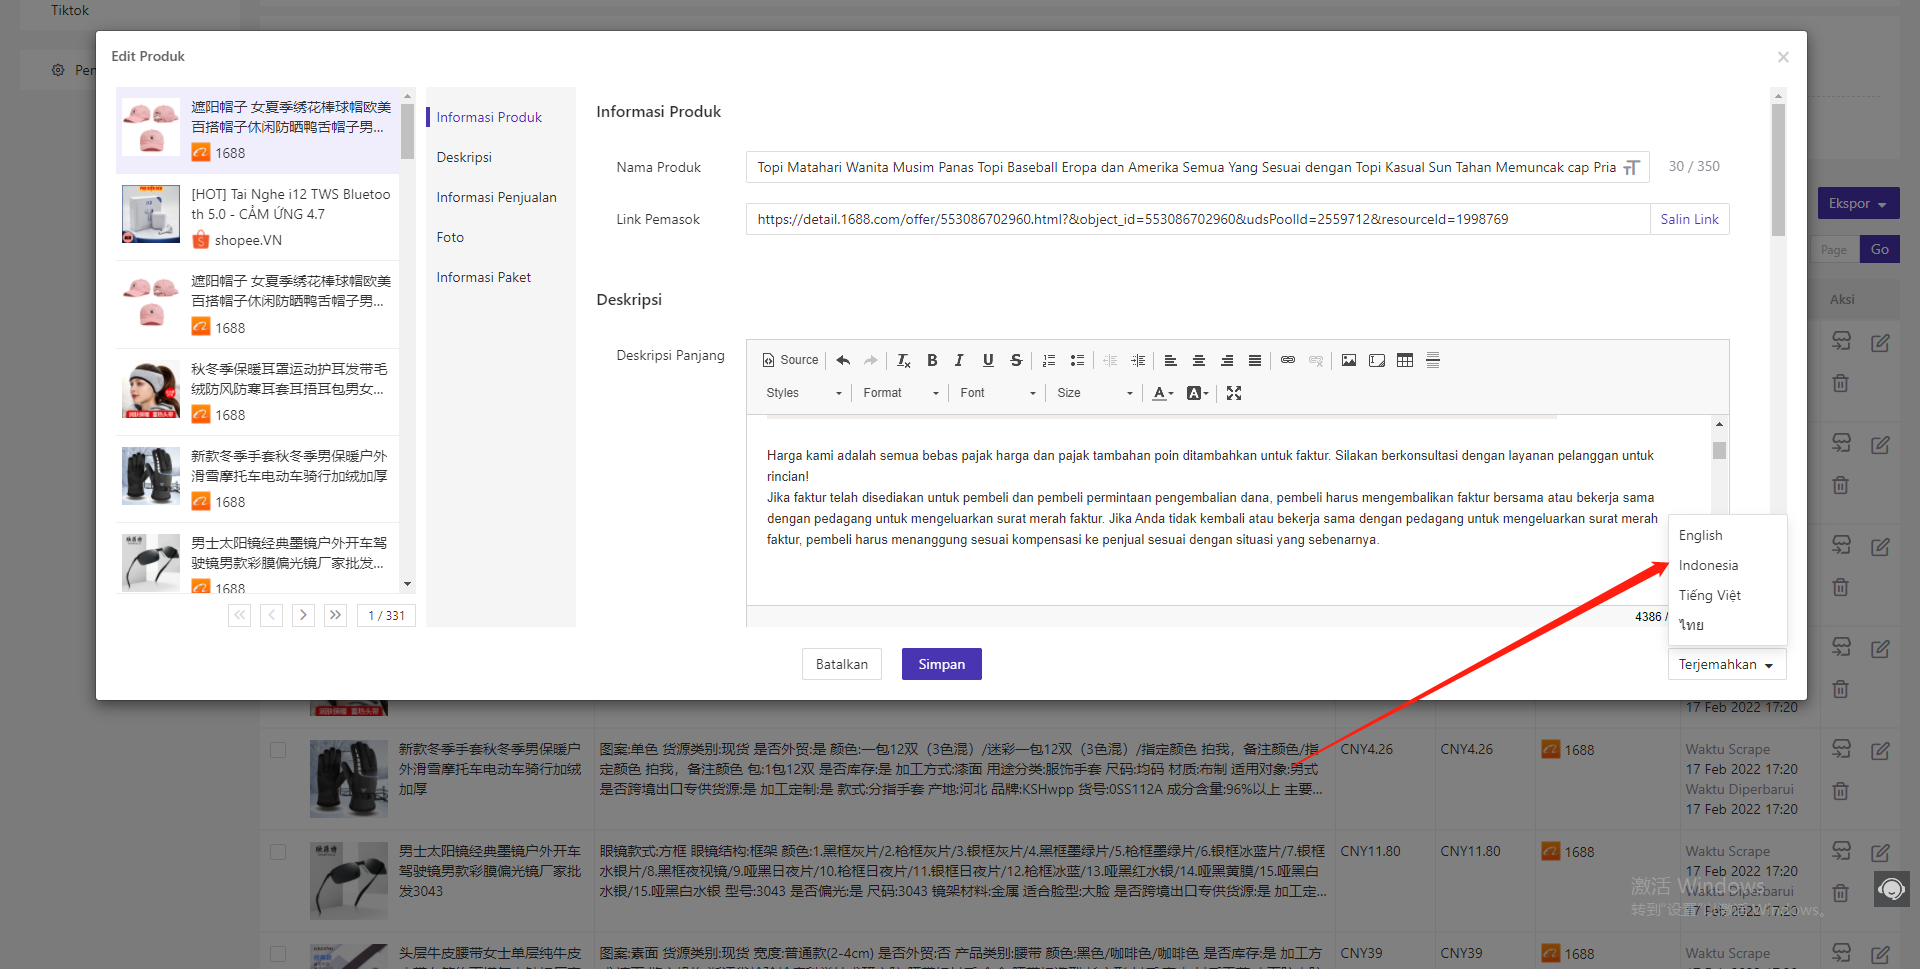Open the Size dropdown

pyautogui.click(x=1094, y=393)
